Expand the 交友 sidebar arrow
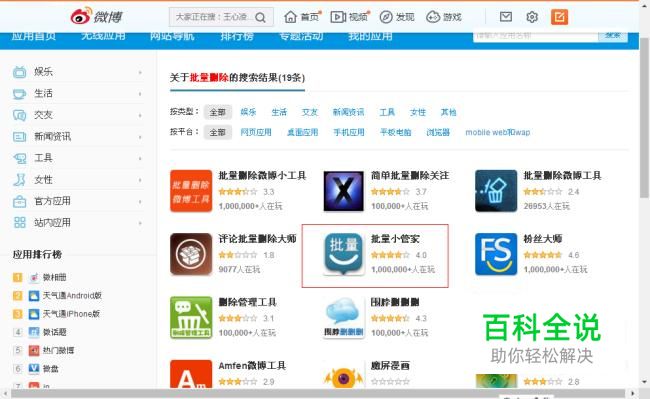This screenshot has height=399, width=650. coord(140,115)
